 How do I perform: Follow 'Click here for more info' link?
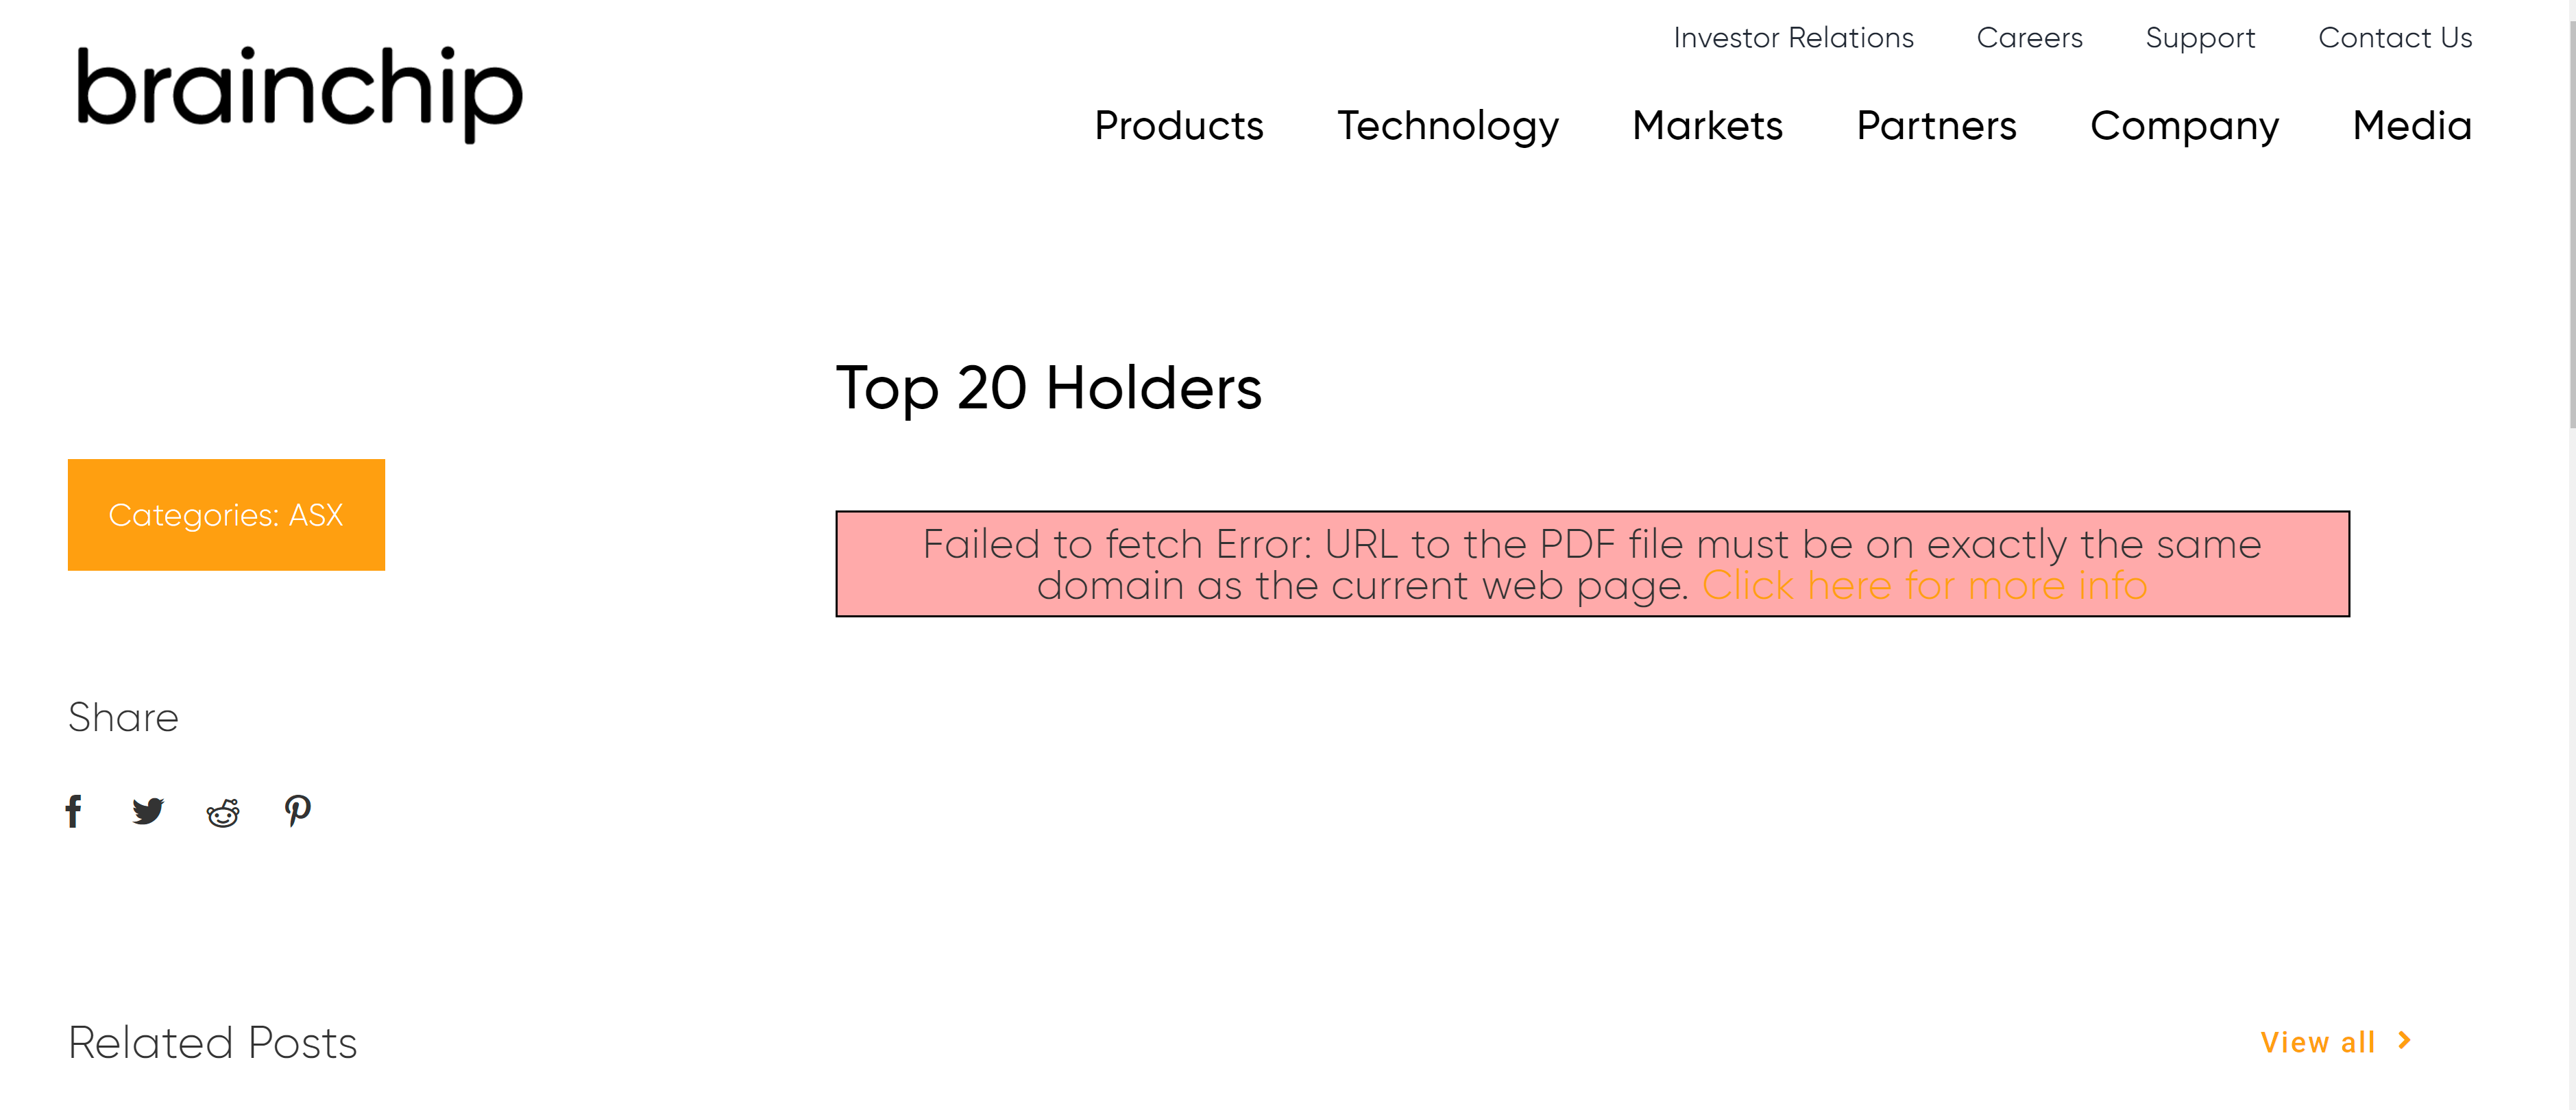[1924, 586]
